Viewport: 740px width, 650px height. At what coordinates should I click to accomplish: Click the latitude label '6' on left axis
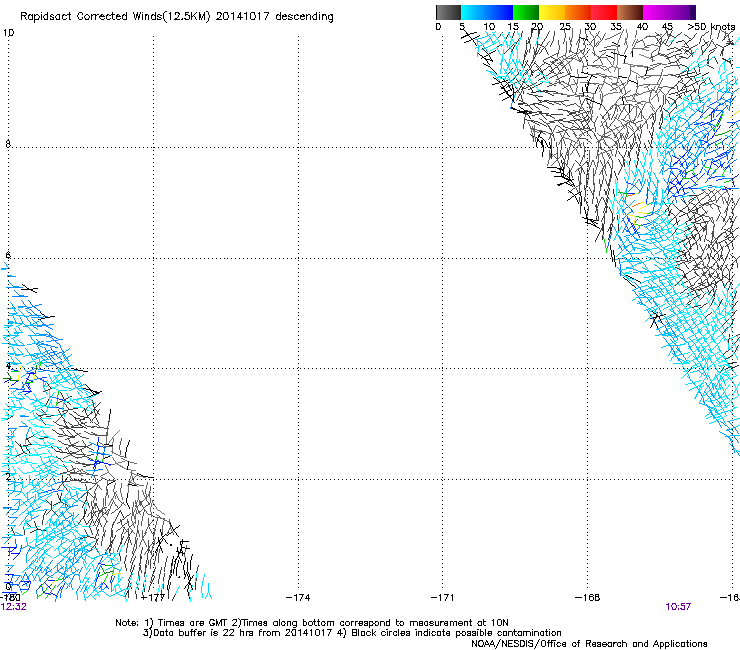[x=8, y=255]
